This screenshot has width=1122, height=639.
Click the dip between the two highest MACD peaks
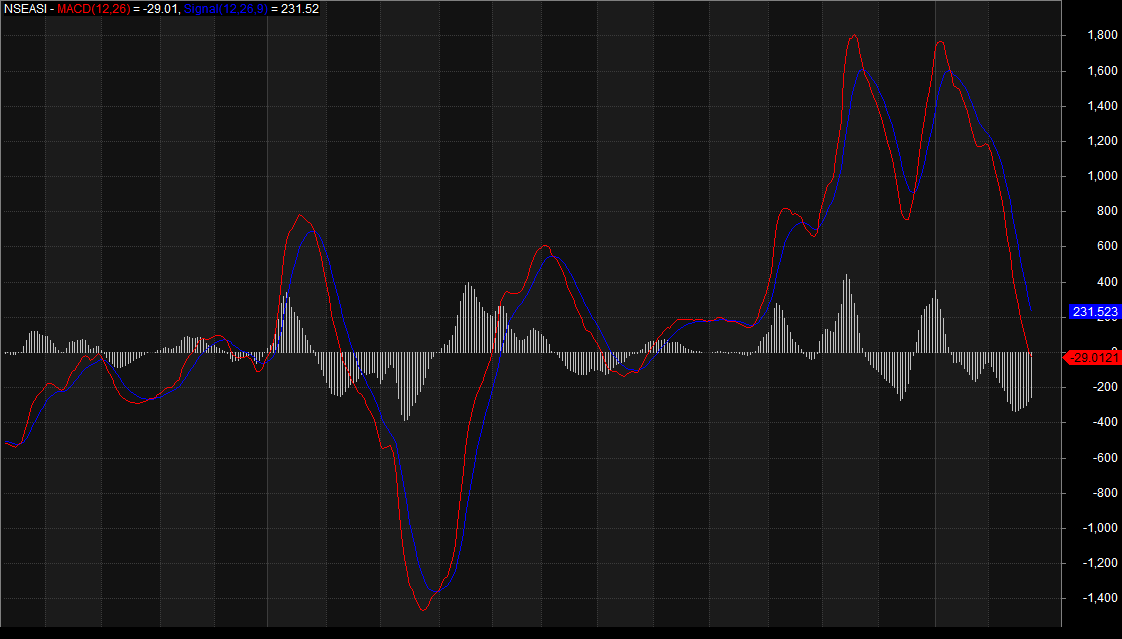(905, 218)
